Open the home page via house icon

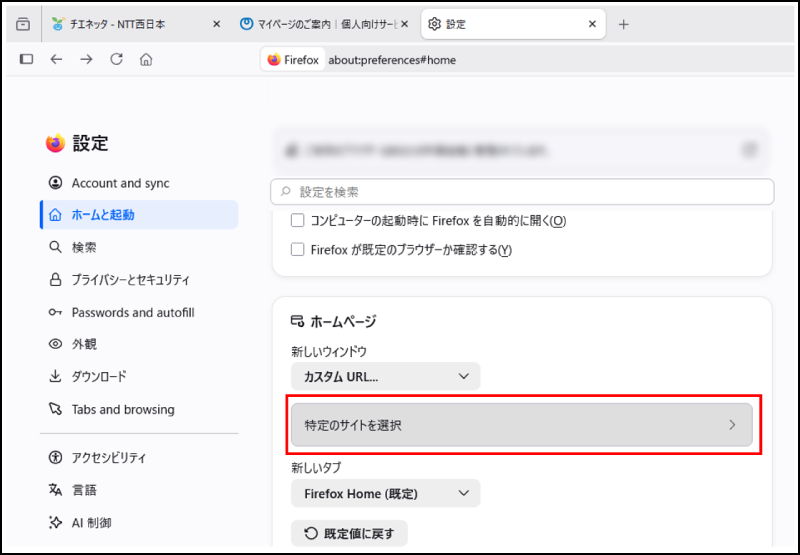(146, 59)
